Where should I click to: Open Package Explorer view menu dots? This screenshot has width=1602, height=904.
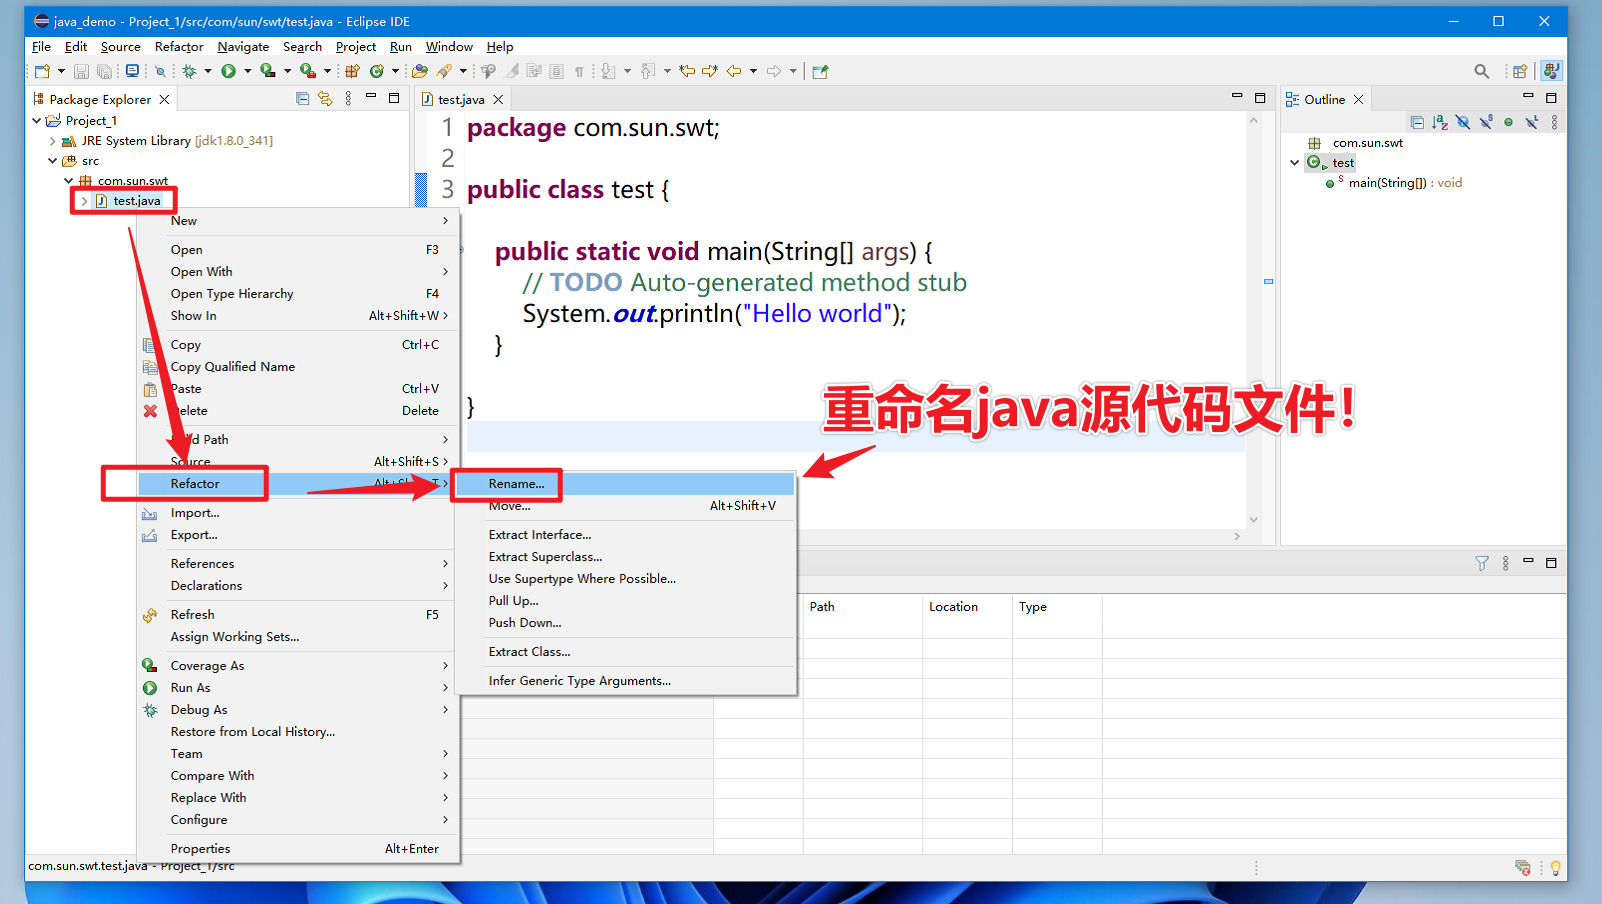(x=348, y=98)
